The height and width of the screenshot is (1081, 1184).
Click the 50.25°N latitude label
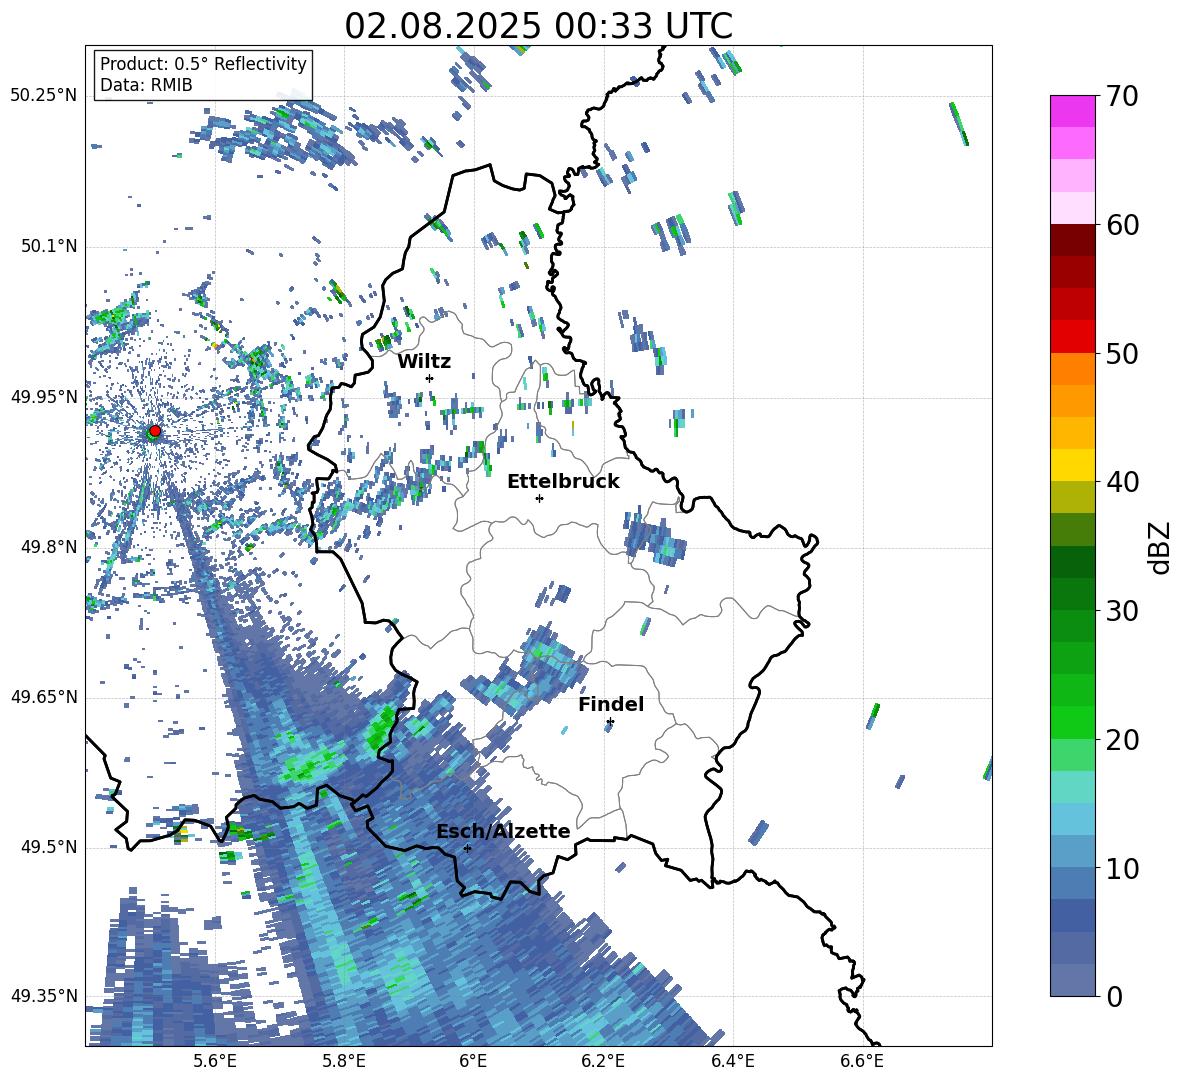44,96
